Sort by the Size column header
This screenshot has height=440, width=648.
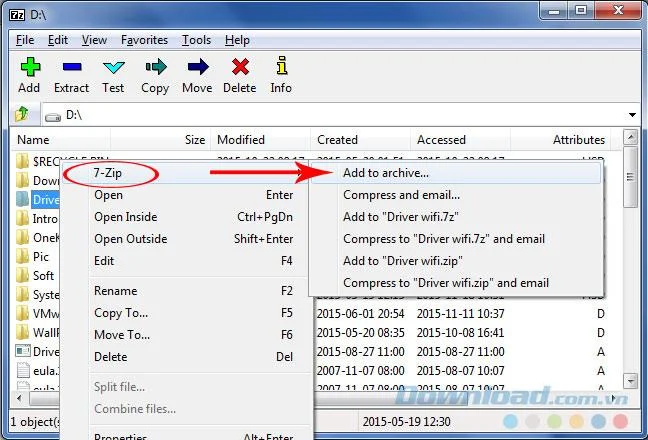(160, 140)
